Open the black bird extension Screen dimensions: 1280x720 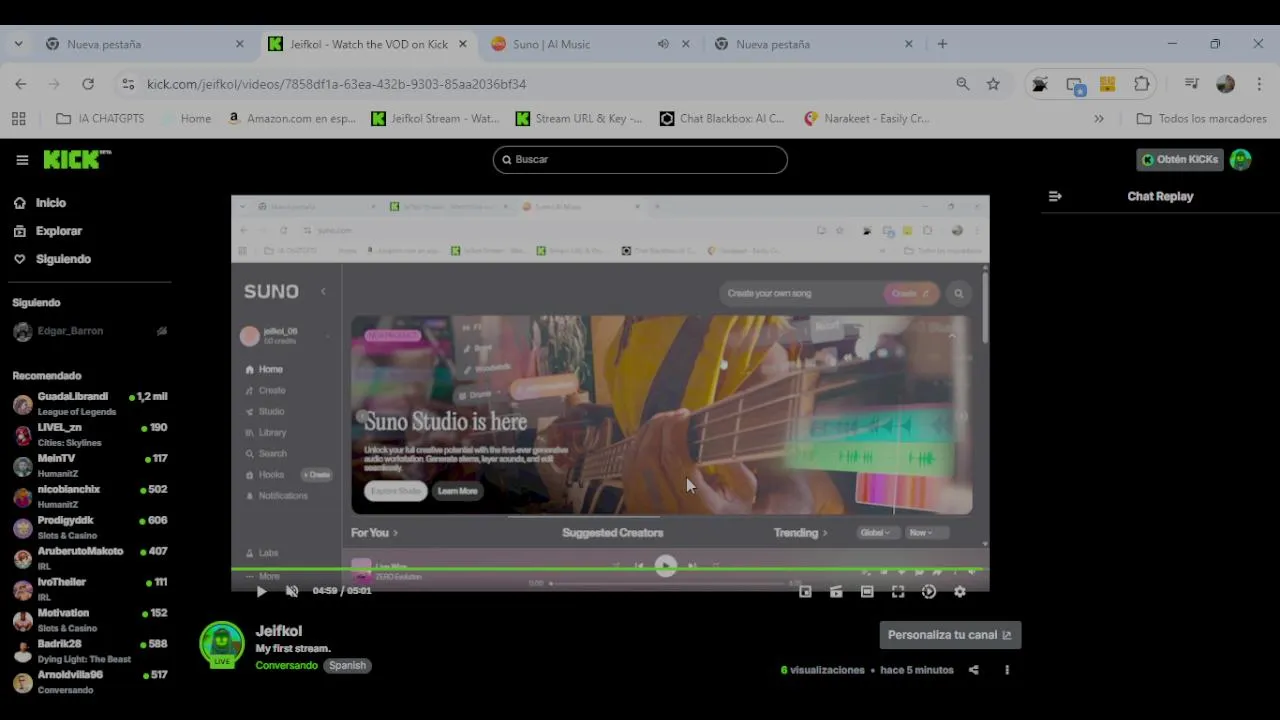coord(1040,84)
